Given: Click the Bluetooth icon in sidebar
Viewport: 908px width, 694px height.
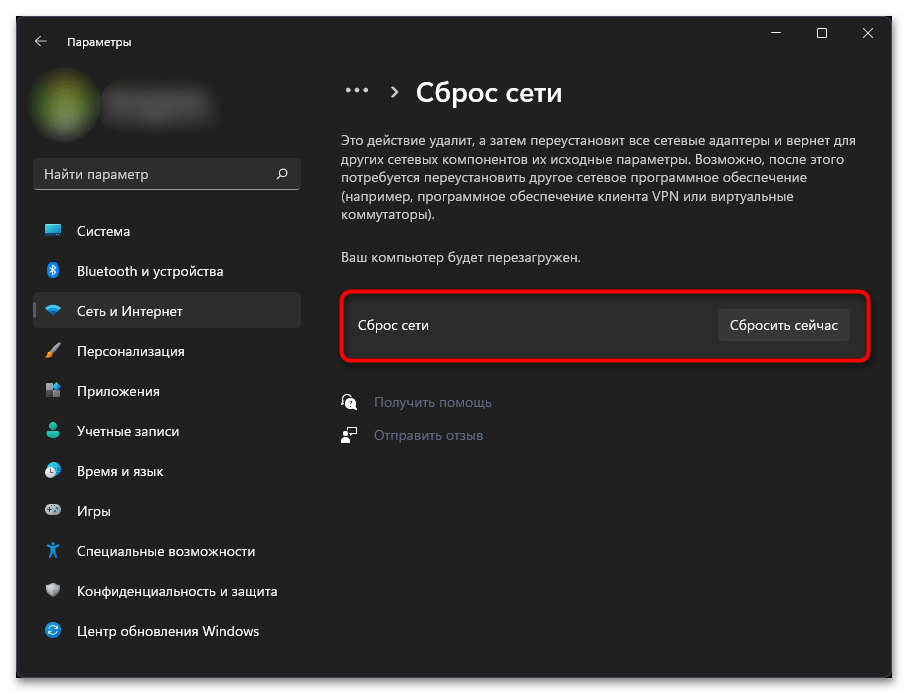Looking at the screenshot, I should point(54,271).
